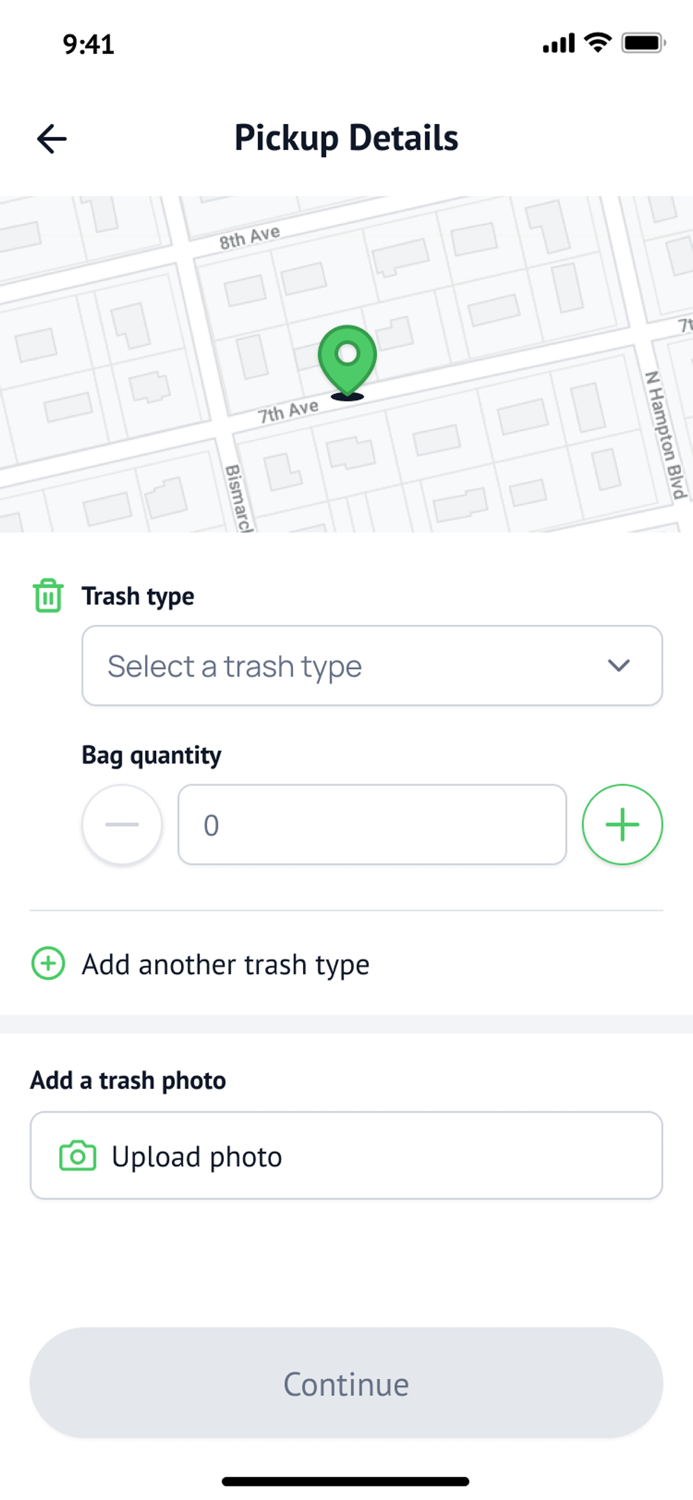This screenshot has width=693, height=1500.
Task: Click the minus circle icon
Action: [121, 824]
